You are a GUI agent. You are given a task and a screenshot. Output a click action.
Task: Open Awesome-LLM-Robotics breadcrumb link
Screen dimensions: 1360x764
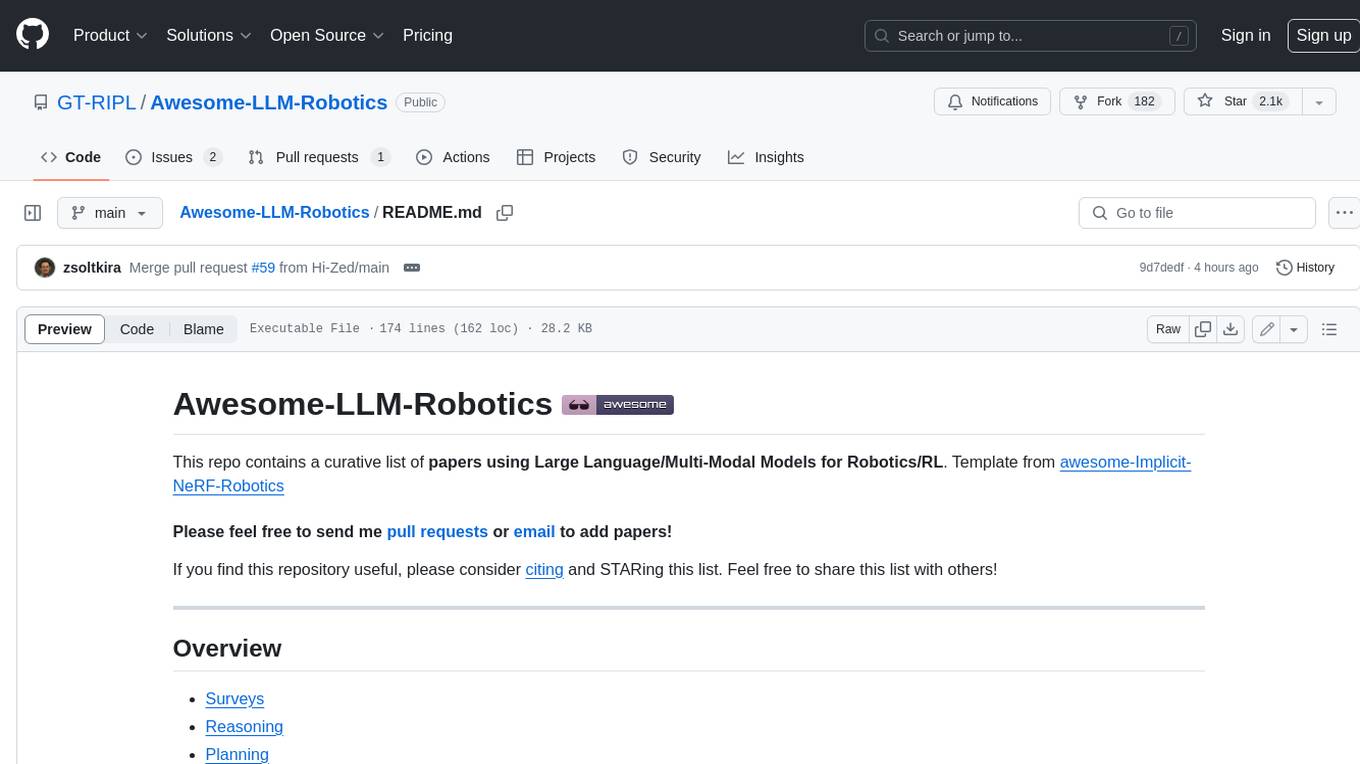point(274,212)
